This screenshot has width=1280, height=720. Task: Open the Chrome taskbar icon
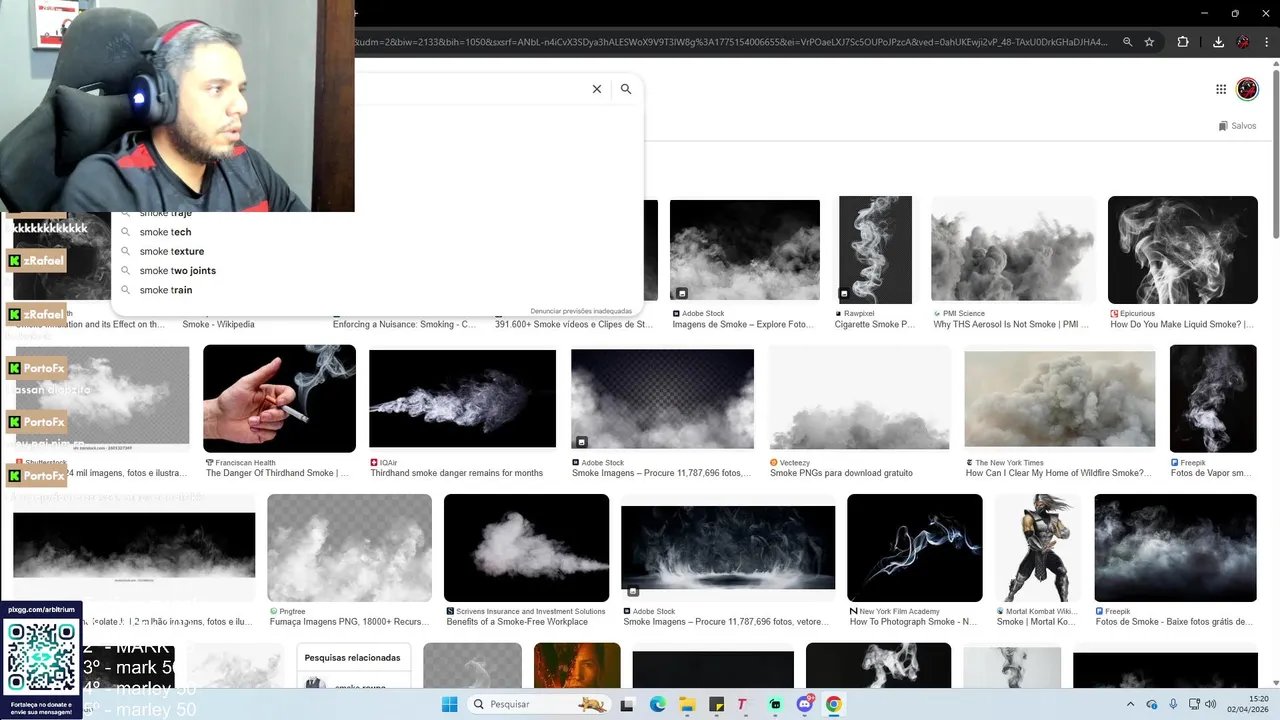click(x=834, y=704)
